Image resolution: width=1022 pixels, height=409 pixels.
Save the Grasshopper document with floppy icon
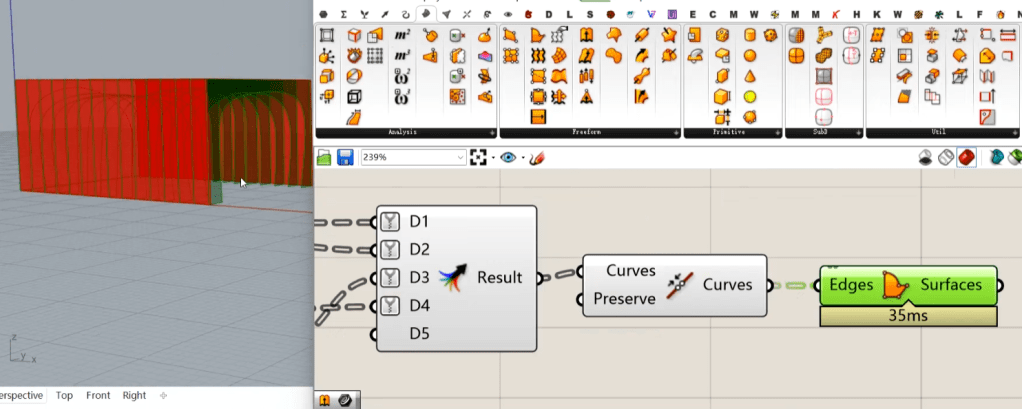point(346,157)
